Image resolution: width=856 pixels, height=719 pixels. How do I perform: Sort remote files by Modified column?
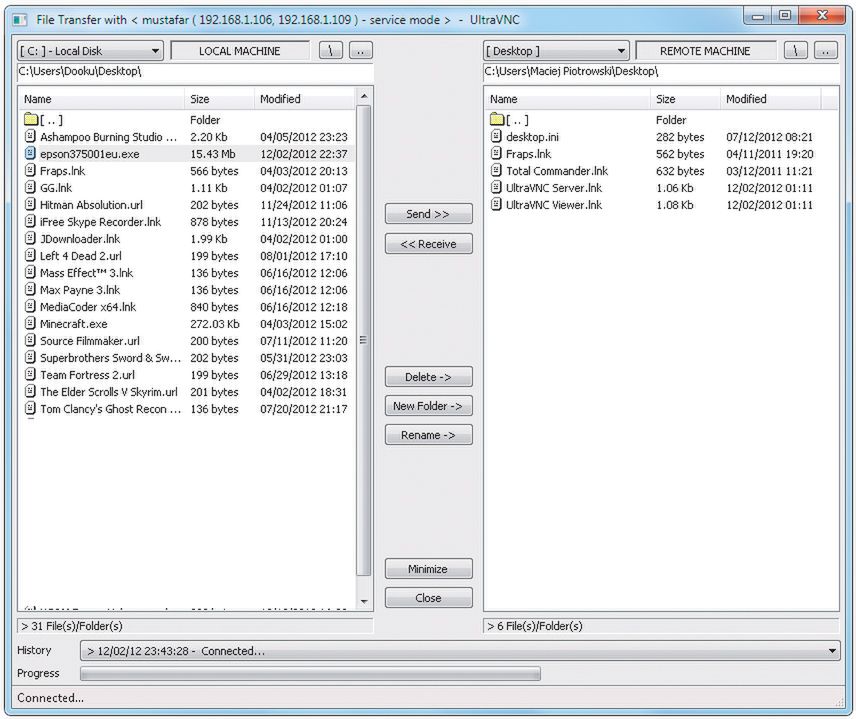pyautogui.click(x=770, y=99)
